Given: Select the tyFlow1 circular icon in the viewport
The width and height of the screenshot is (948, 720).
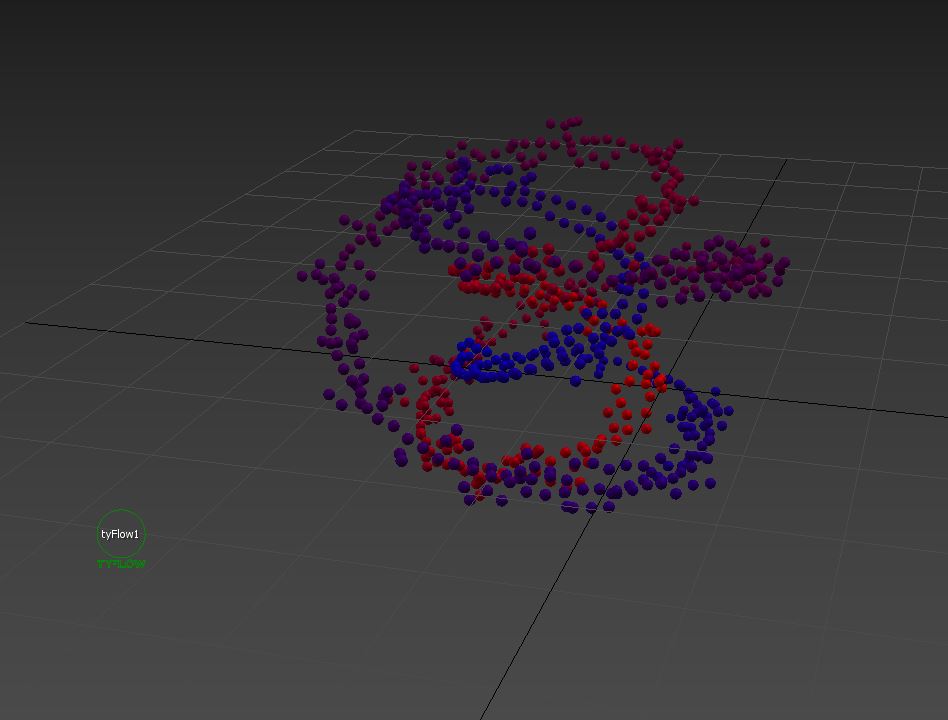Looking at the screenshot, I should tap(121, 534).
